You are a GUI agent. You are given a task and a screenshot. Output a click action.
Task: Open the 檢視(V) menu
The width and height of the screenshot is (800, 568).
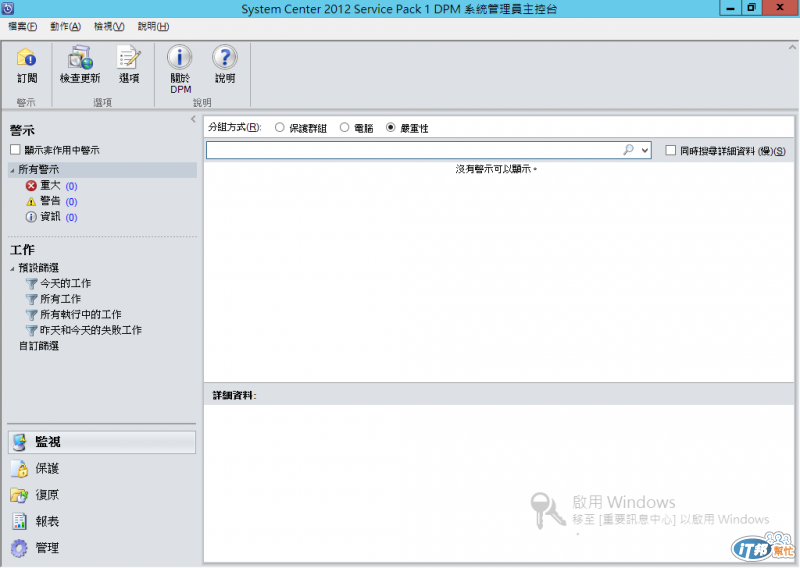pos(109,27)
